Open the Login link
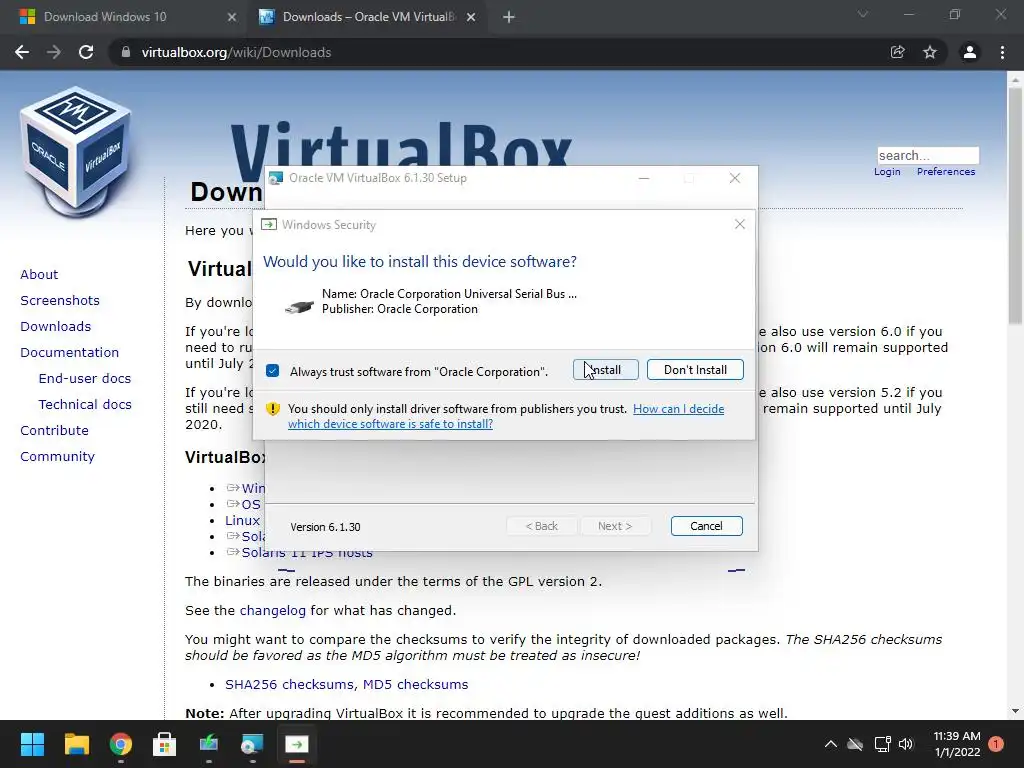 (887, 172)
